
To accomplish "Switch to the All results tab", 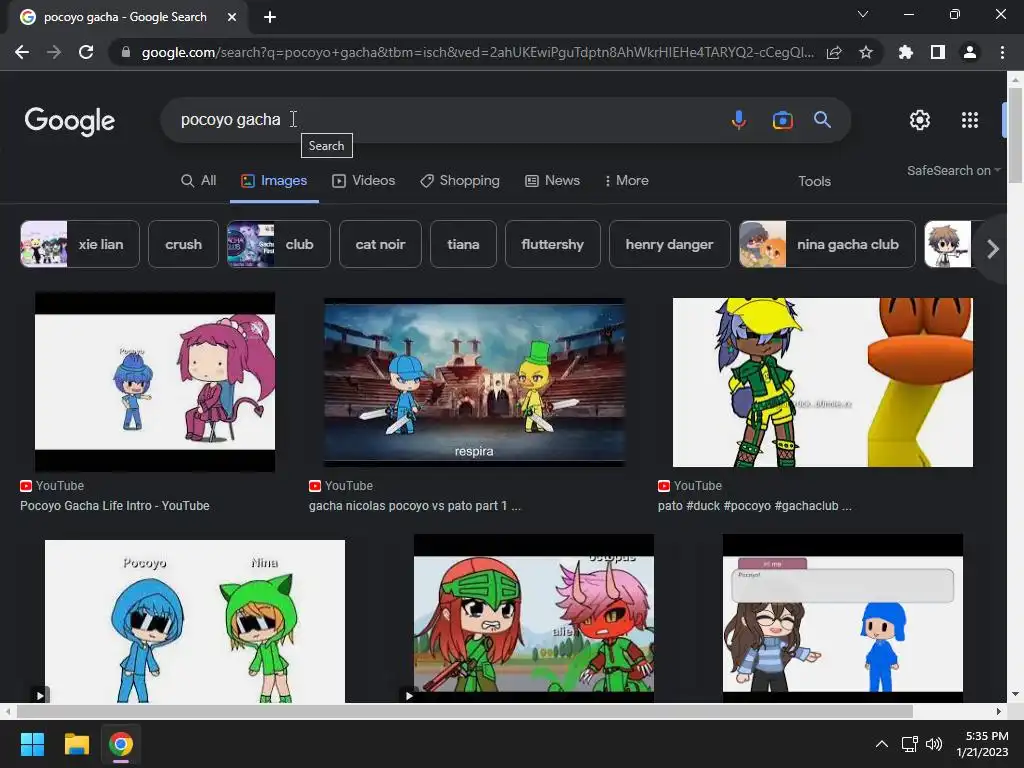I will 199,180.
